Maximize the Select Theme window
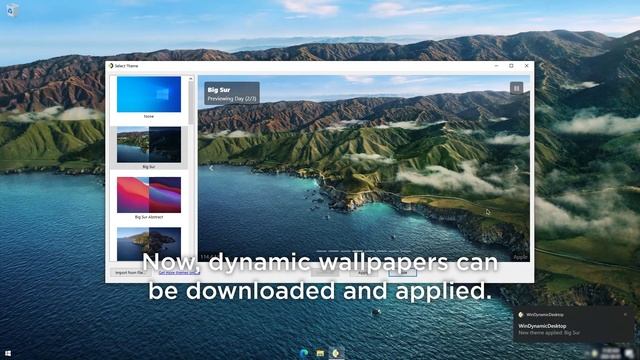The height and width of the screenshot is (360, 640). tap(511, 66)
